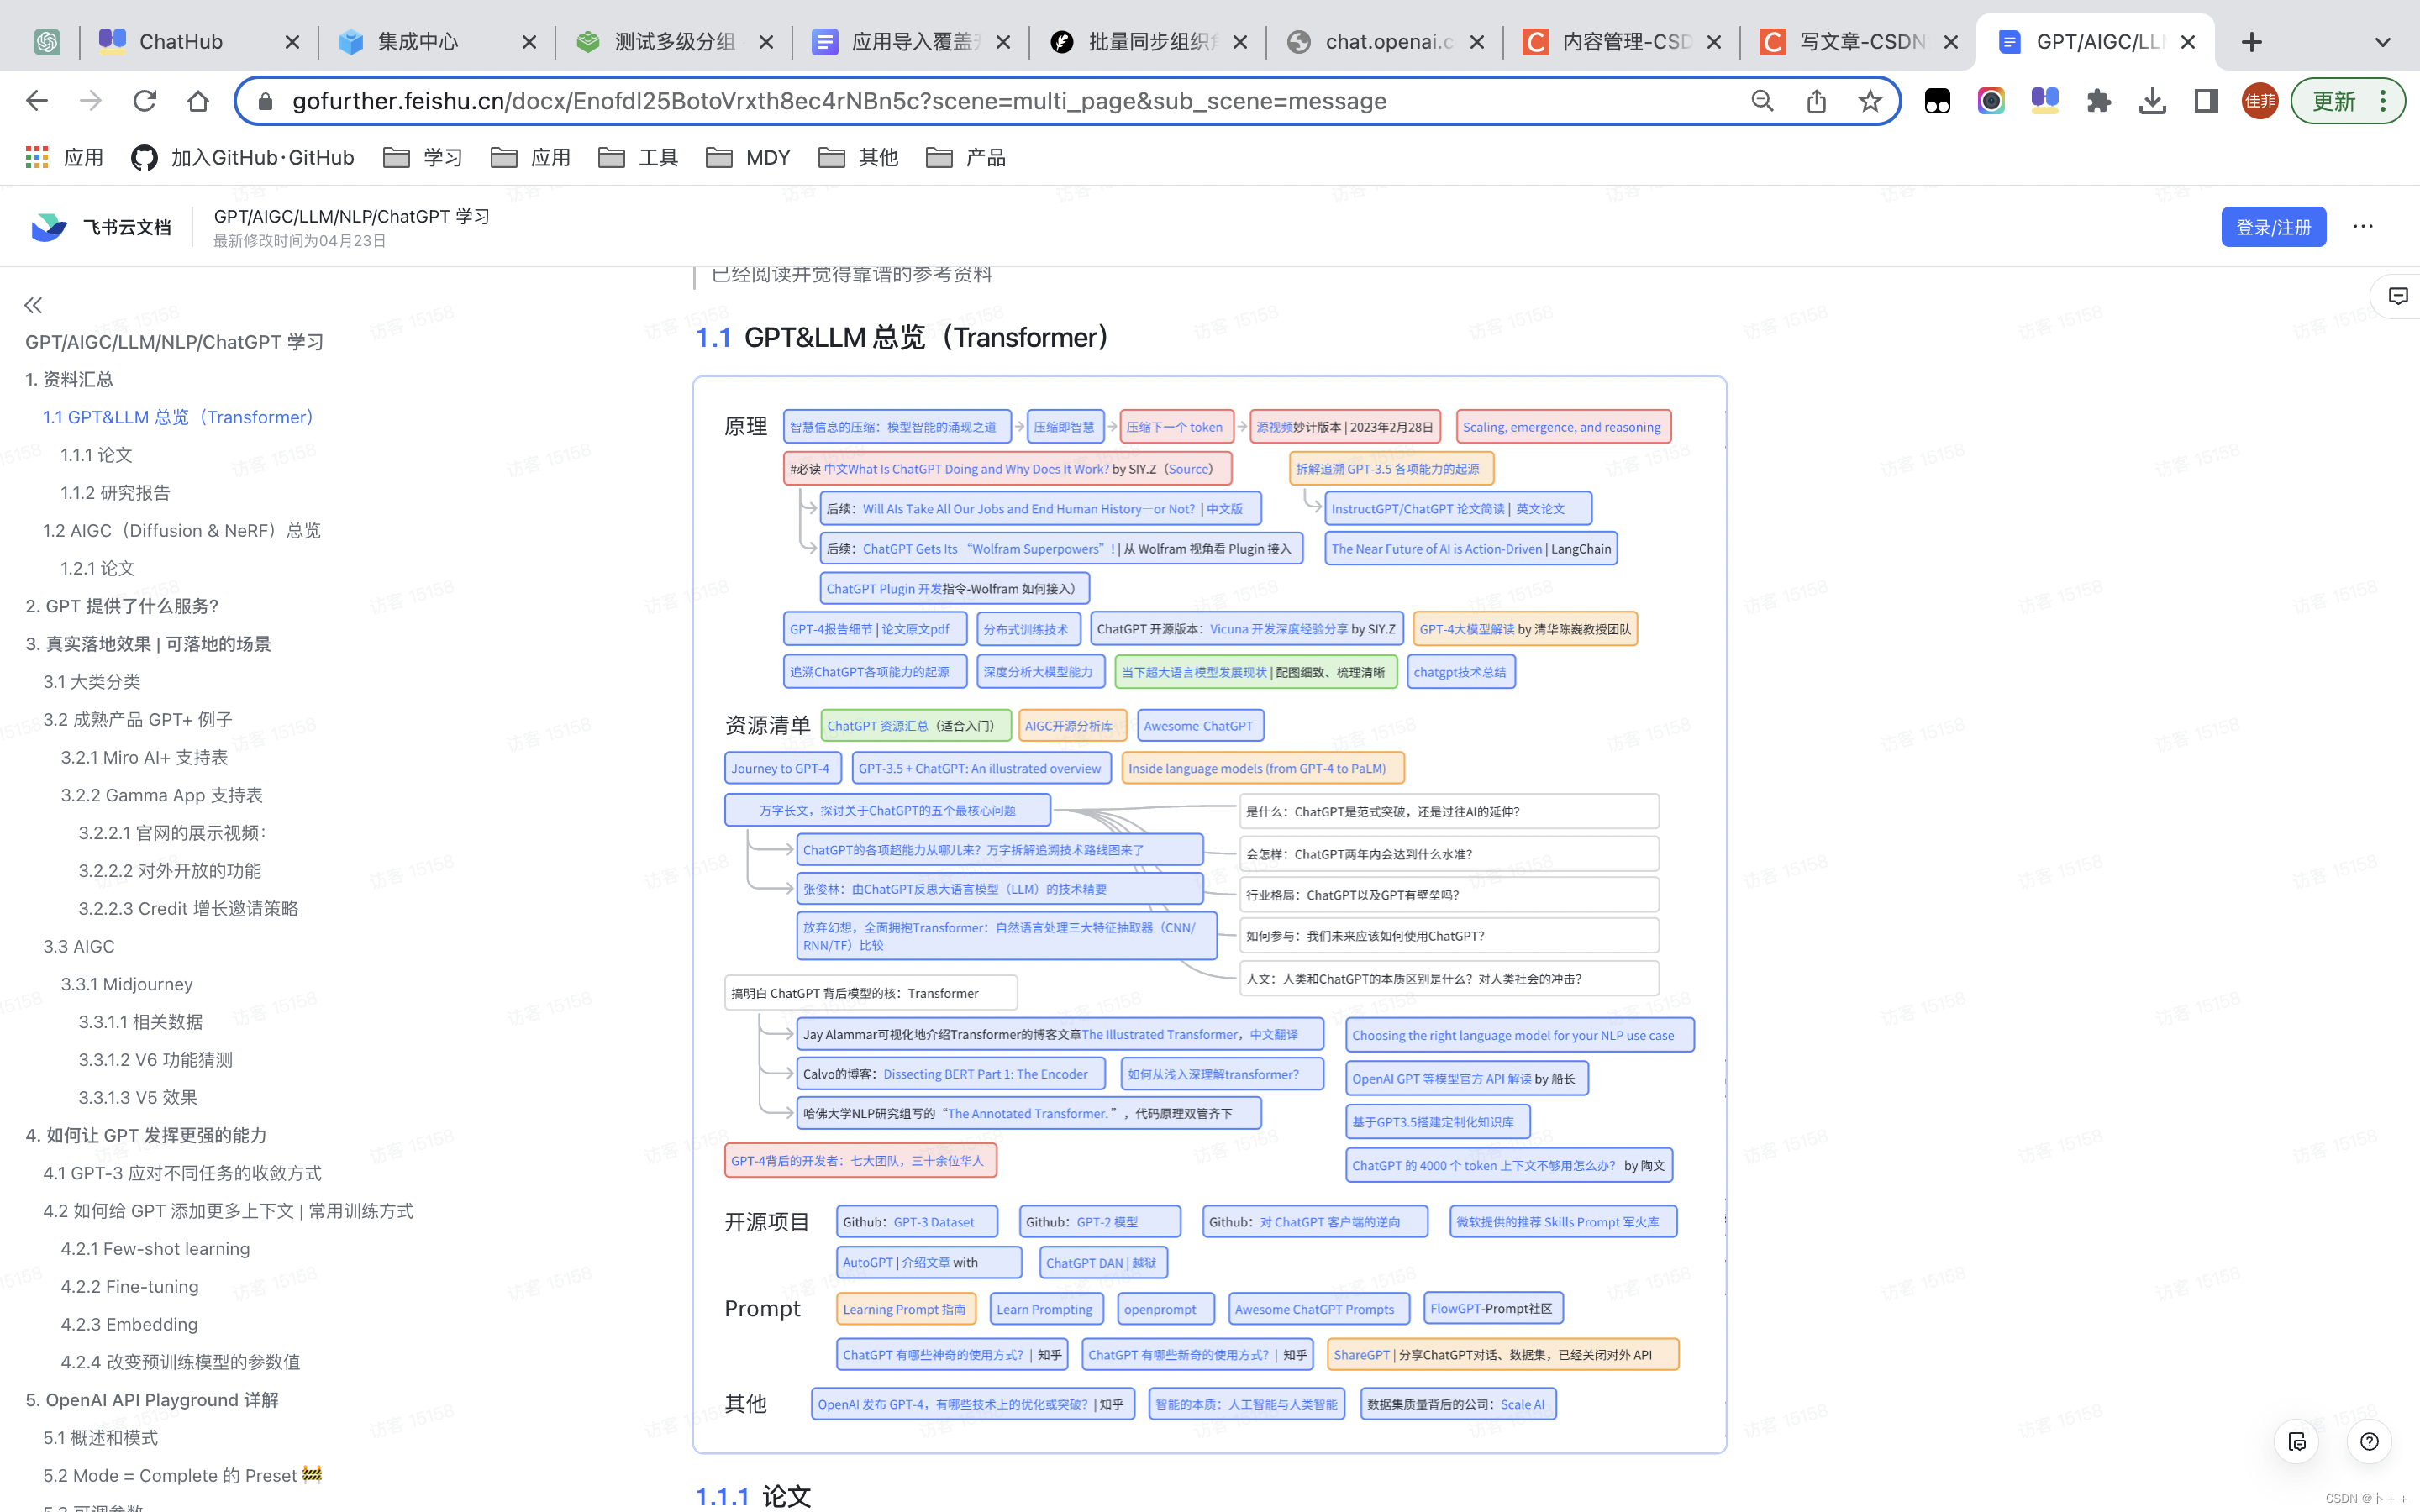
Task: Click the browser address bar
Action: tap(1000, 101)
